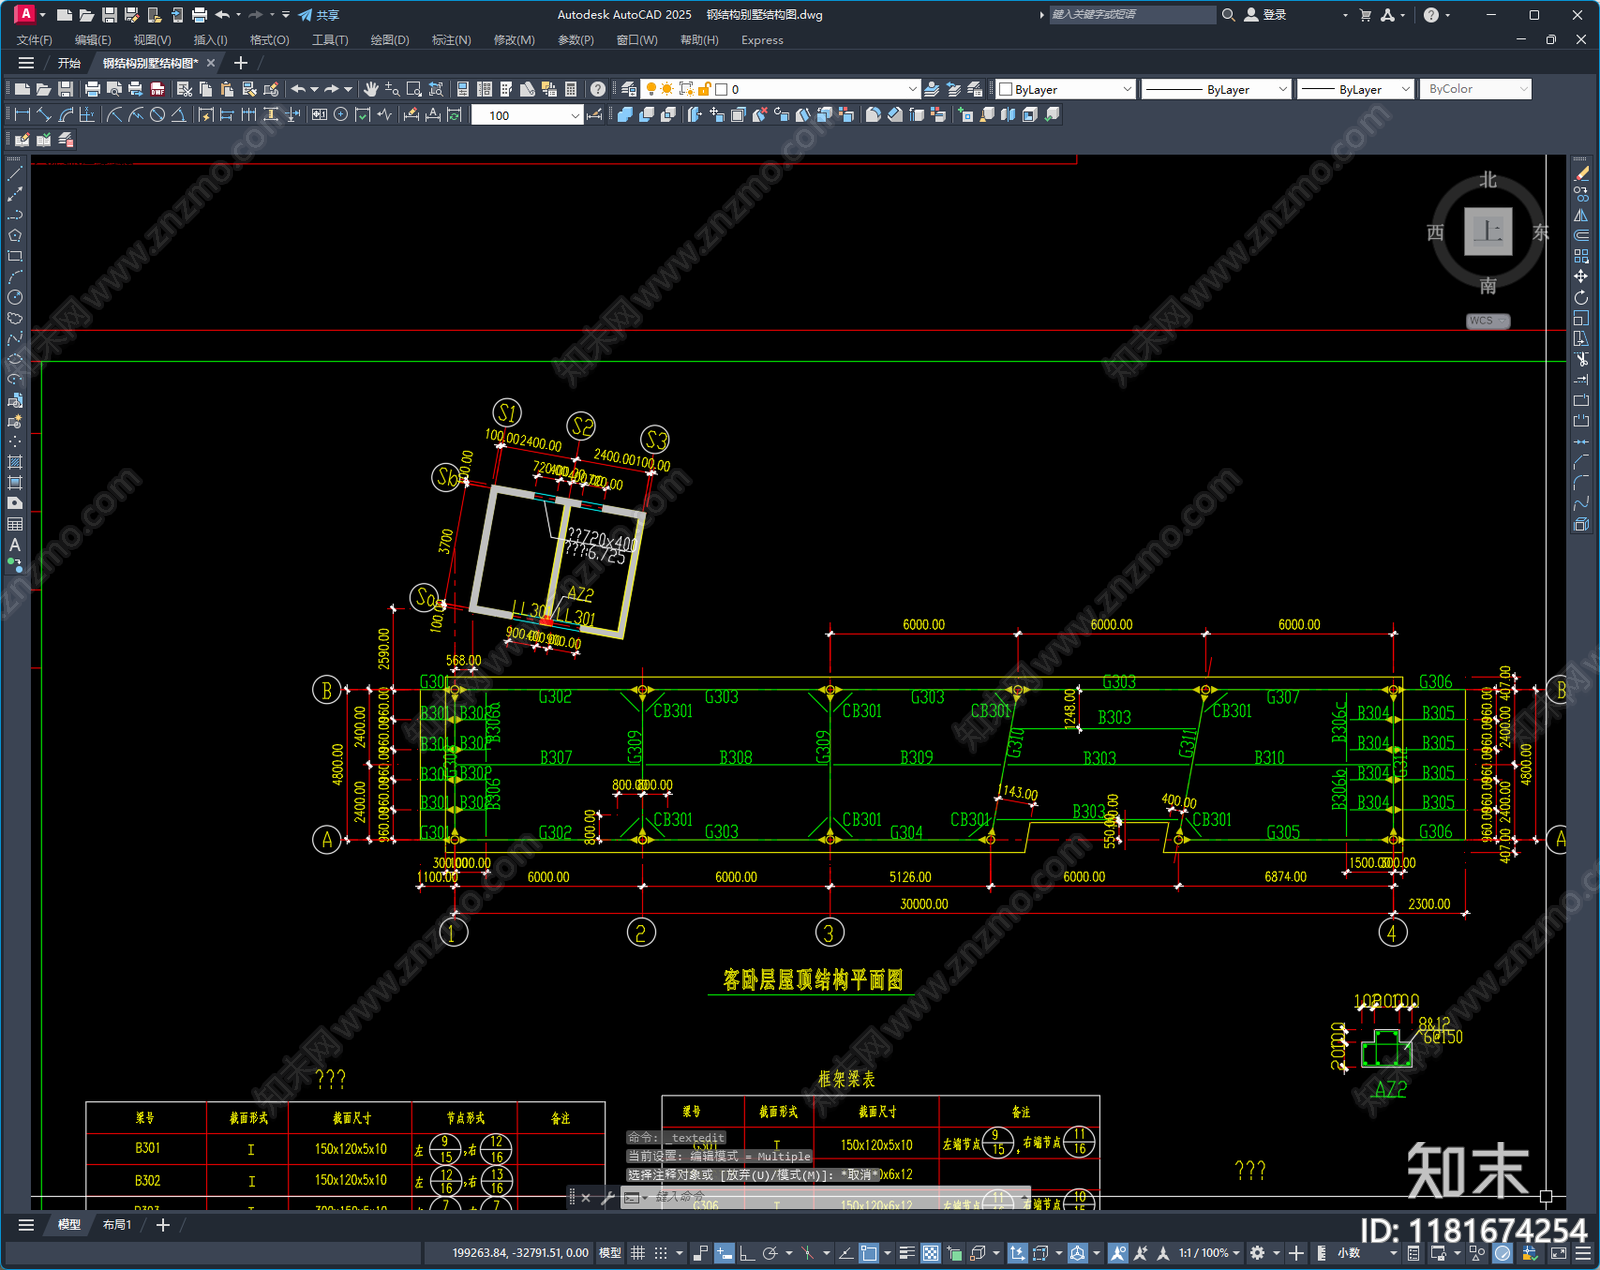The width and height of the screenshot is (1600, 1270).
Task: Toggle the layer lock padlock icon
Action: point(704,89)
